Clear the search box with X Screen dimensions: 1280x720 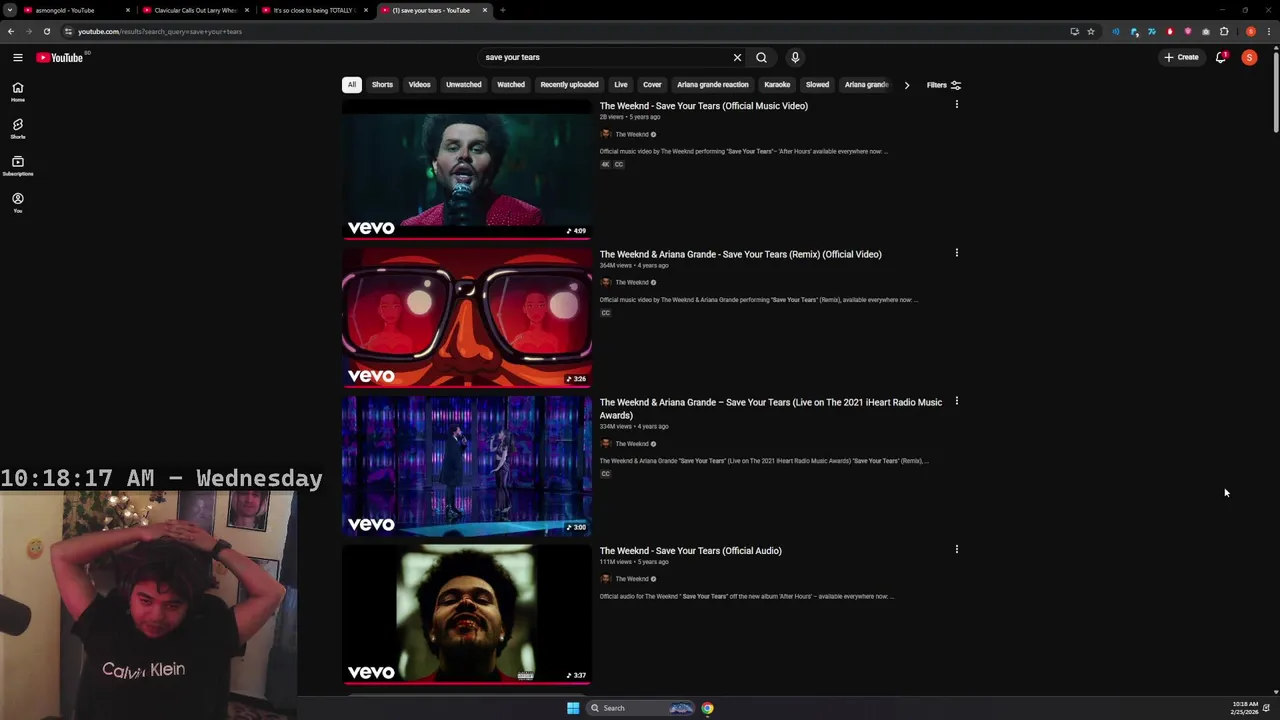click(x=737, y=57)
